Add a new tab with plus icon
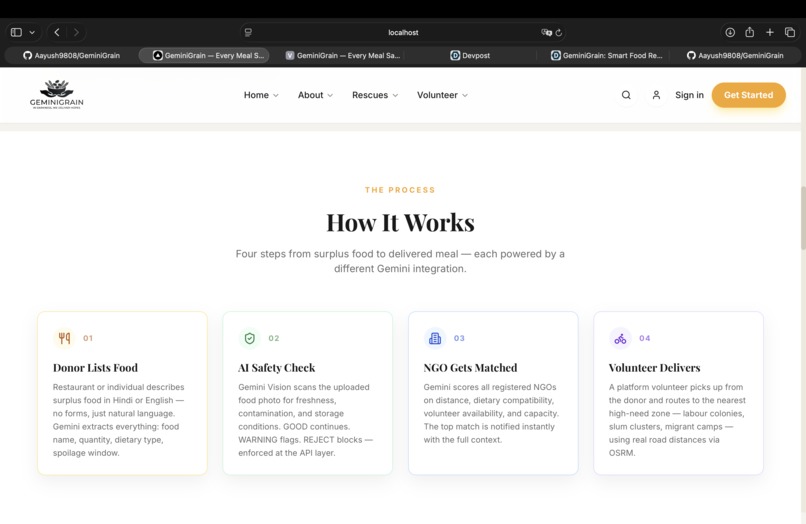806x524 pixels. (x=770, y=32)
